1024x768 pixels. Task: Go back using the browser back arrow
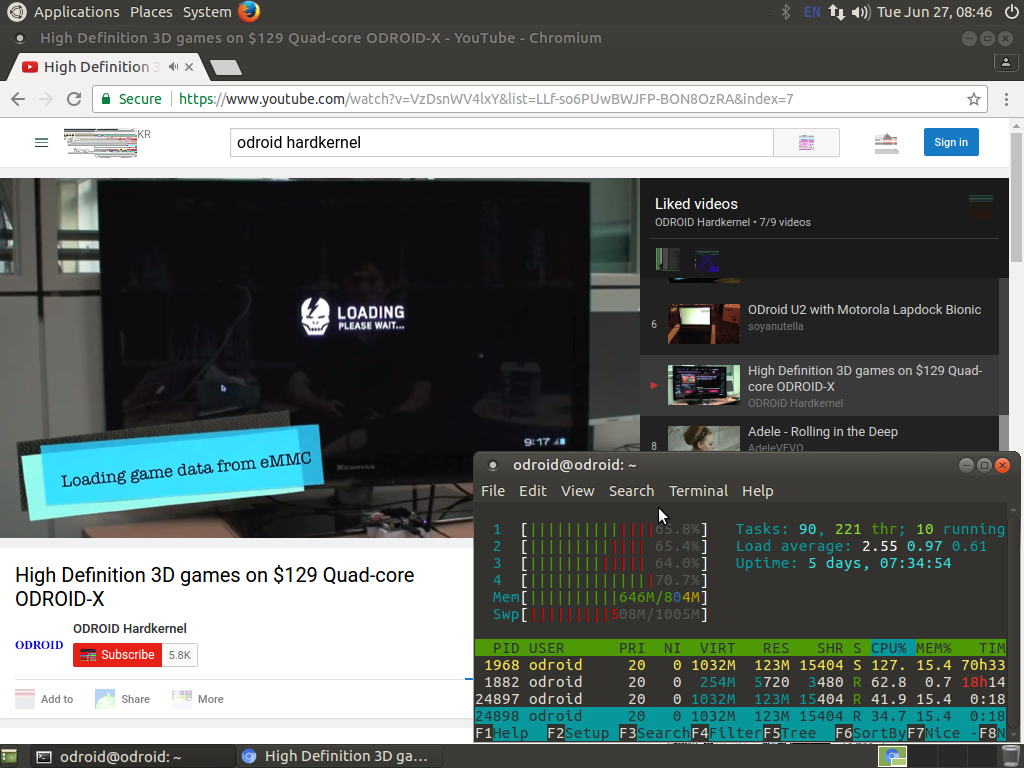(18, 99)
